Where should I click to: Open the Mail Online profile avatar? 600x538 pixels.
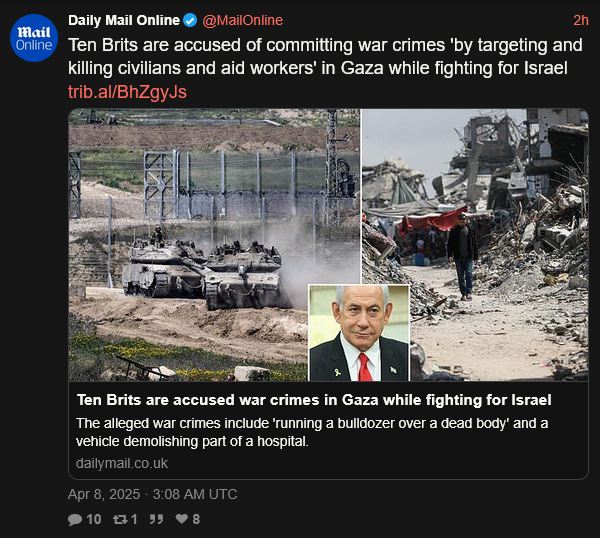tap(34, 38)
